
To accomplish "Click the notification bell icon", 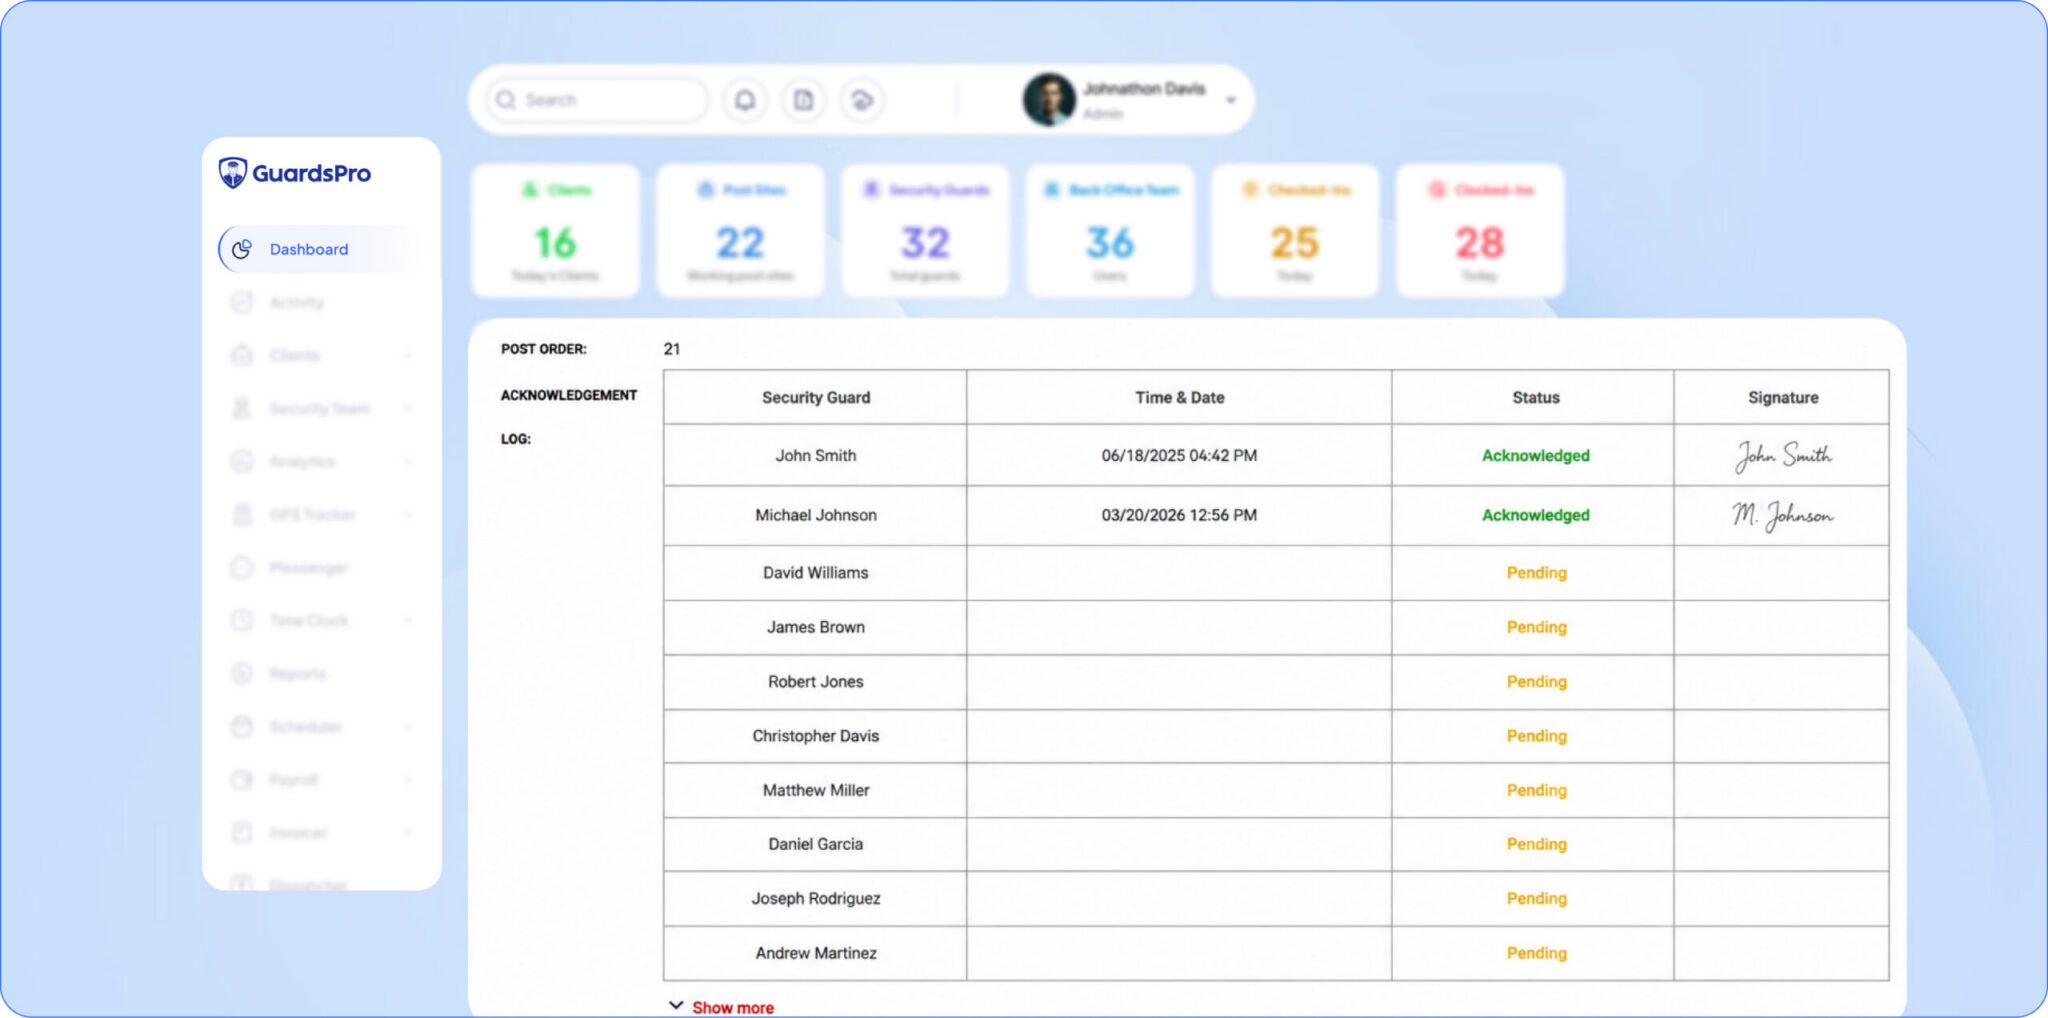I will coord(745,100).
